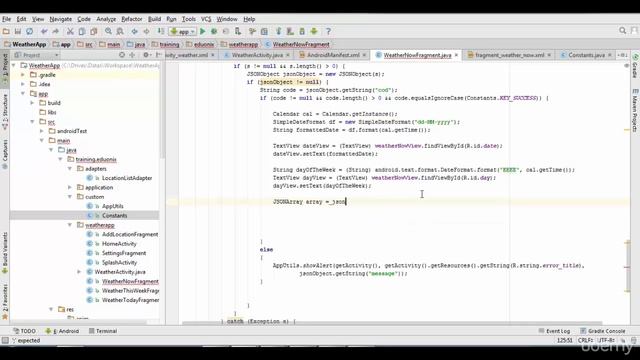The height and width of the screenshot is (360, 640).
Task: Open the AVD Manager icon
Action: pyautogui.click(x=290, y=31)
